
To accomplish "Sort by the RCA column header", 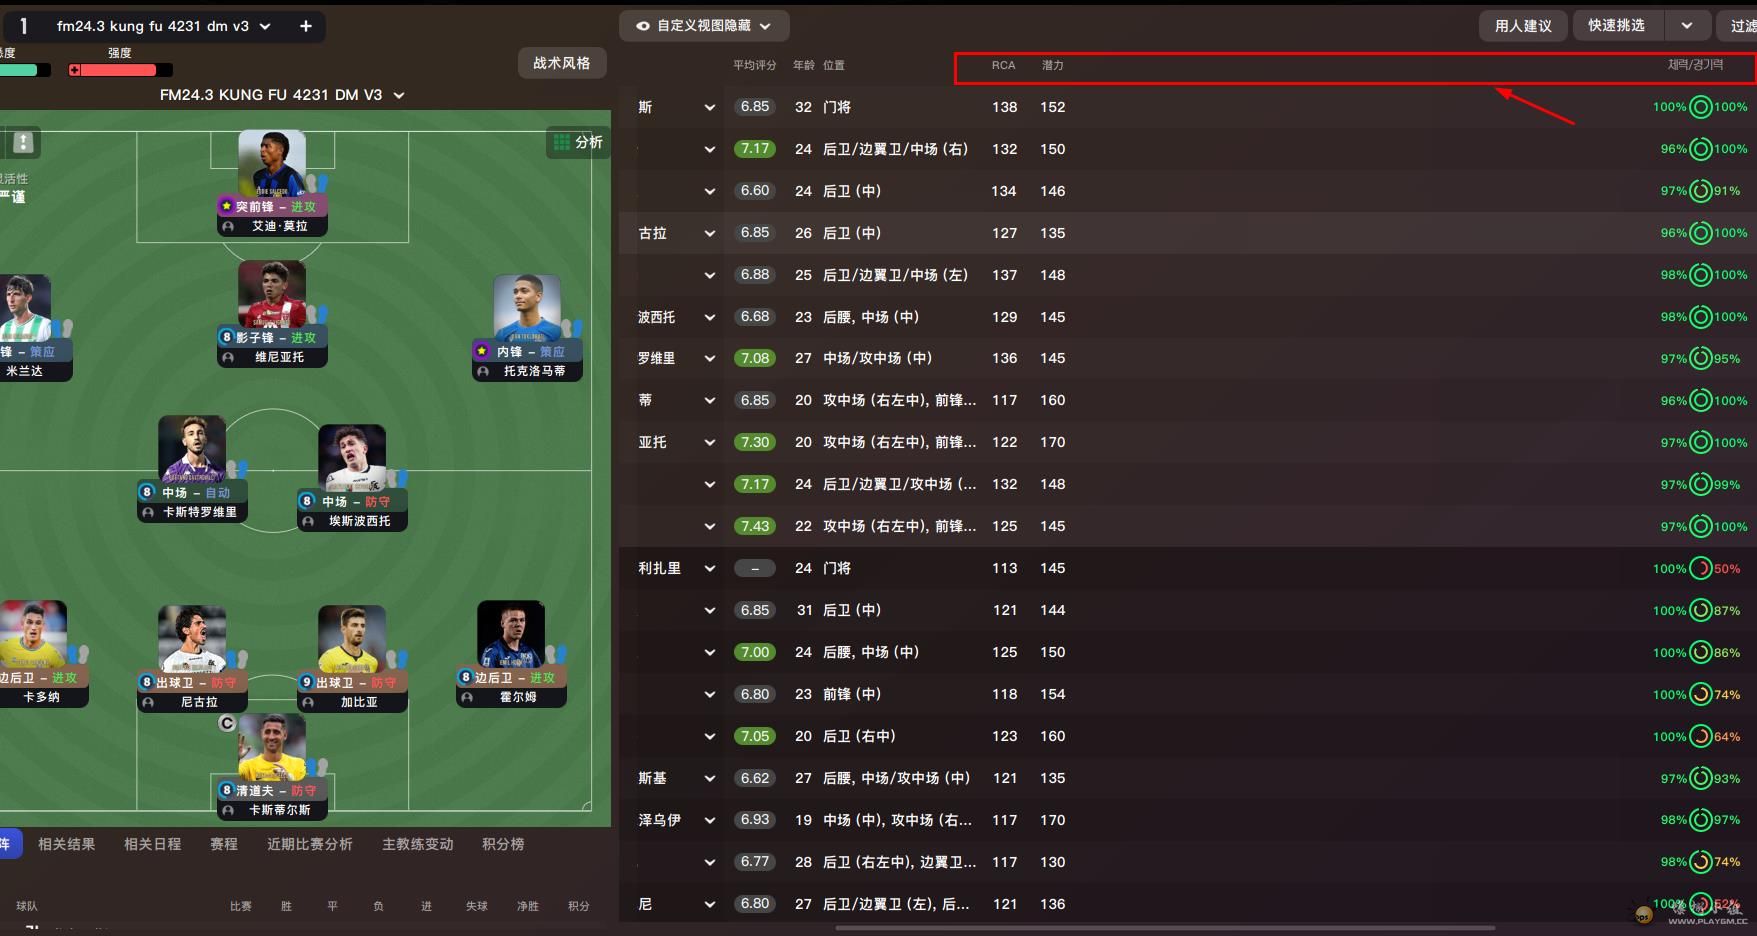I will (x=1003, y=65).
